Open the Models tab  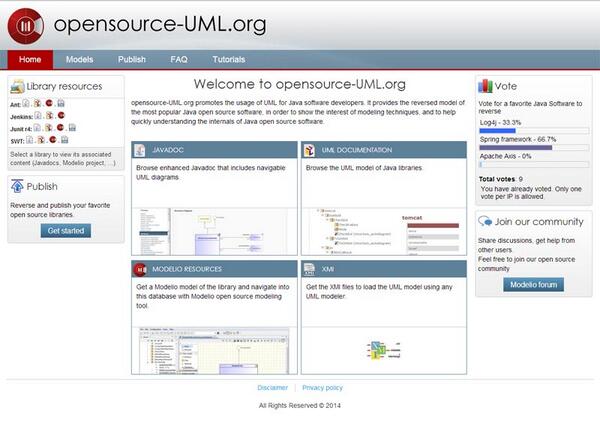click(79, 60)
